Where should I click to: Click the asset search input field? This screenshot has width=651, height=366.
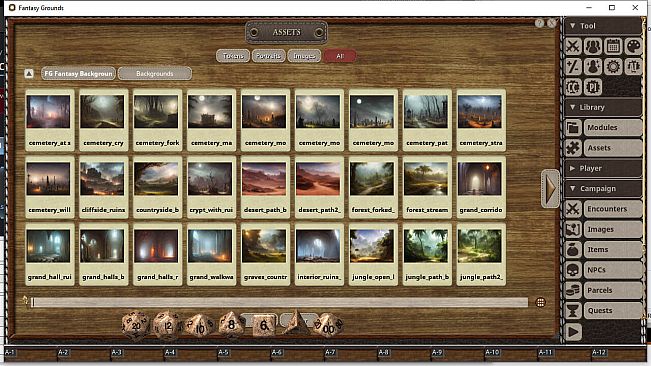coord(280,302)
